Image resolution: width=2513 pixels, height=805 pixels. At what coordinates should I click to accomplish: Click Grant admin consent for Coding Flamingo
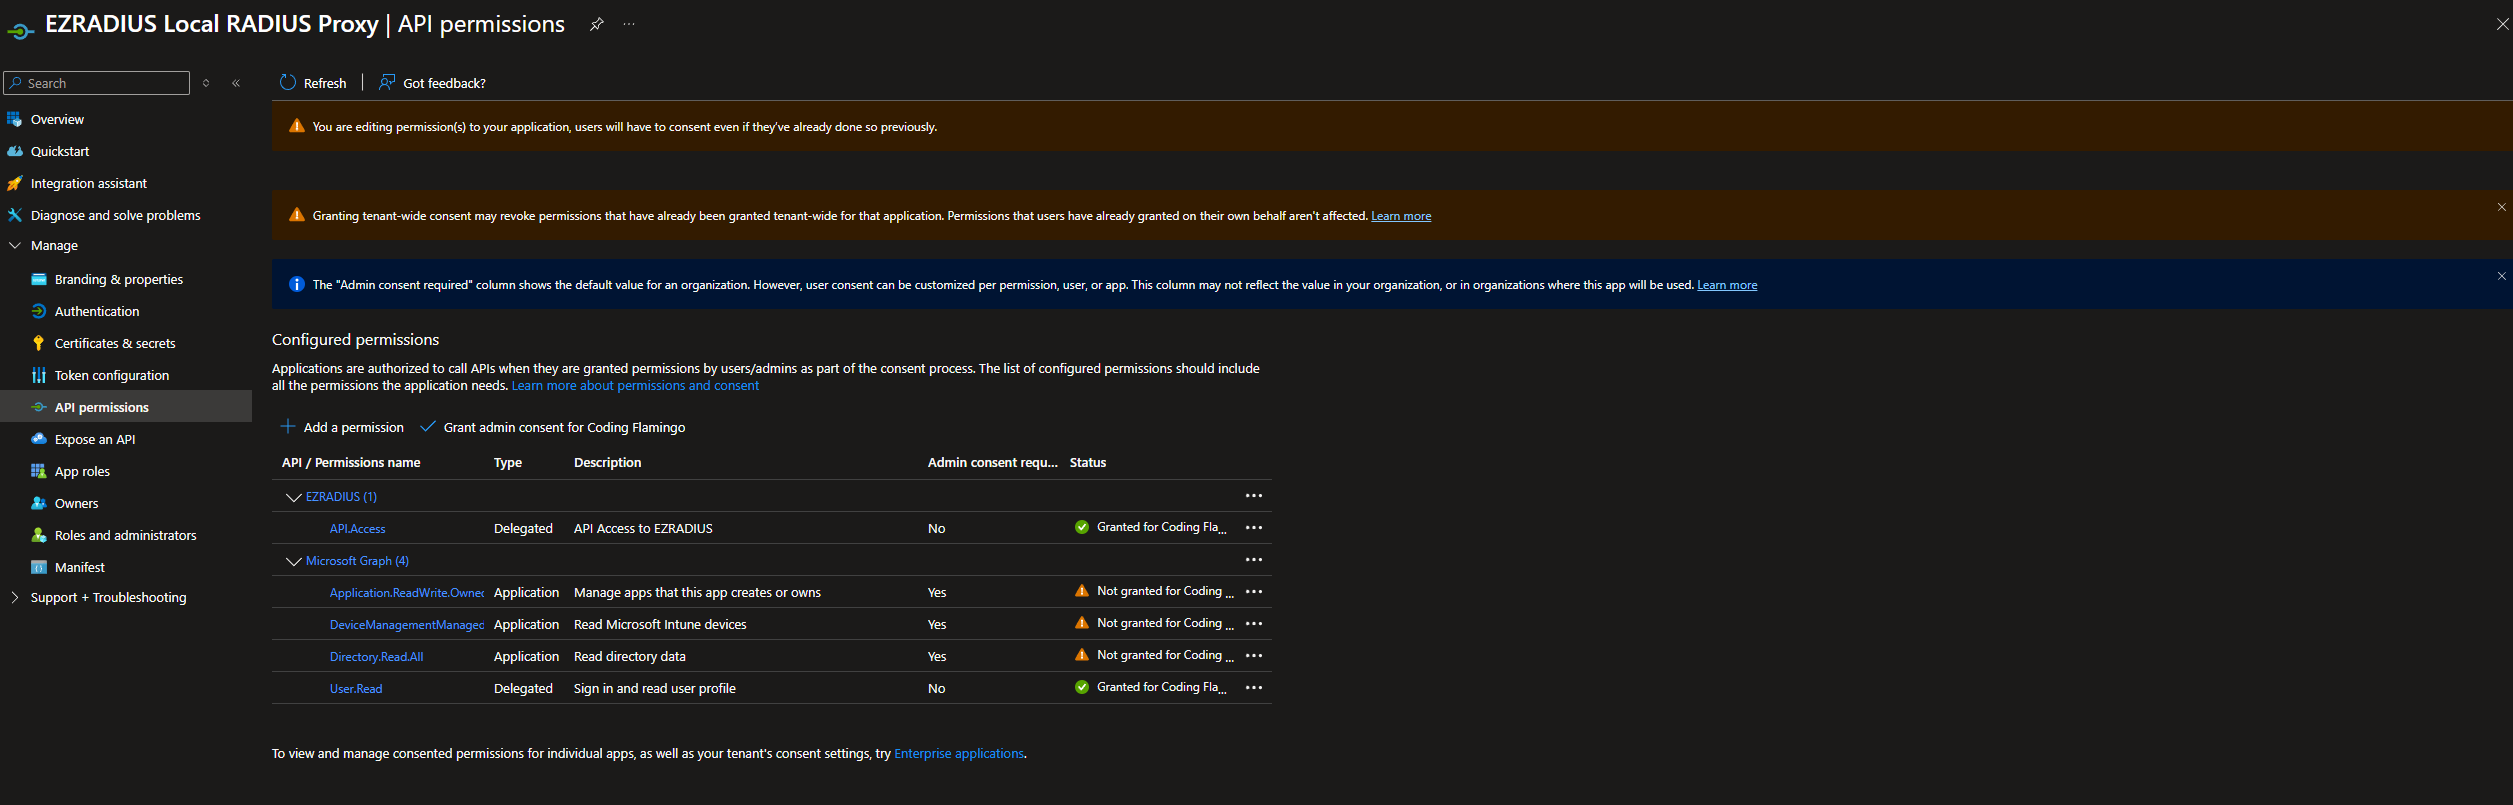coord(553,427)
